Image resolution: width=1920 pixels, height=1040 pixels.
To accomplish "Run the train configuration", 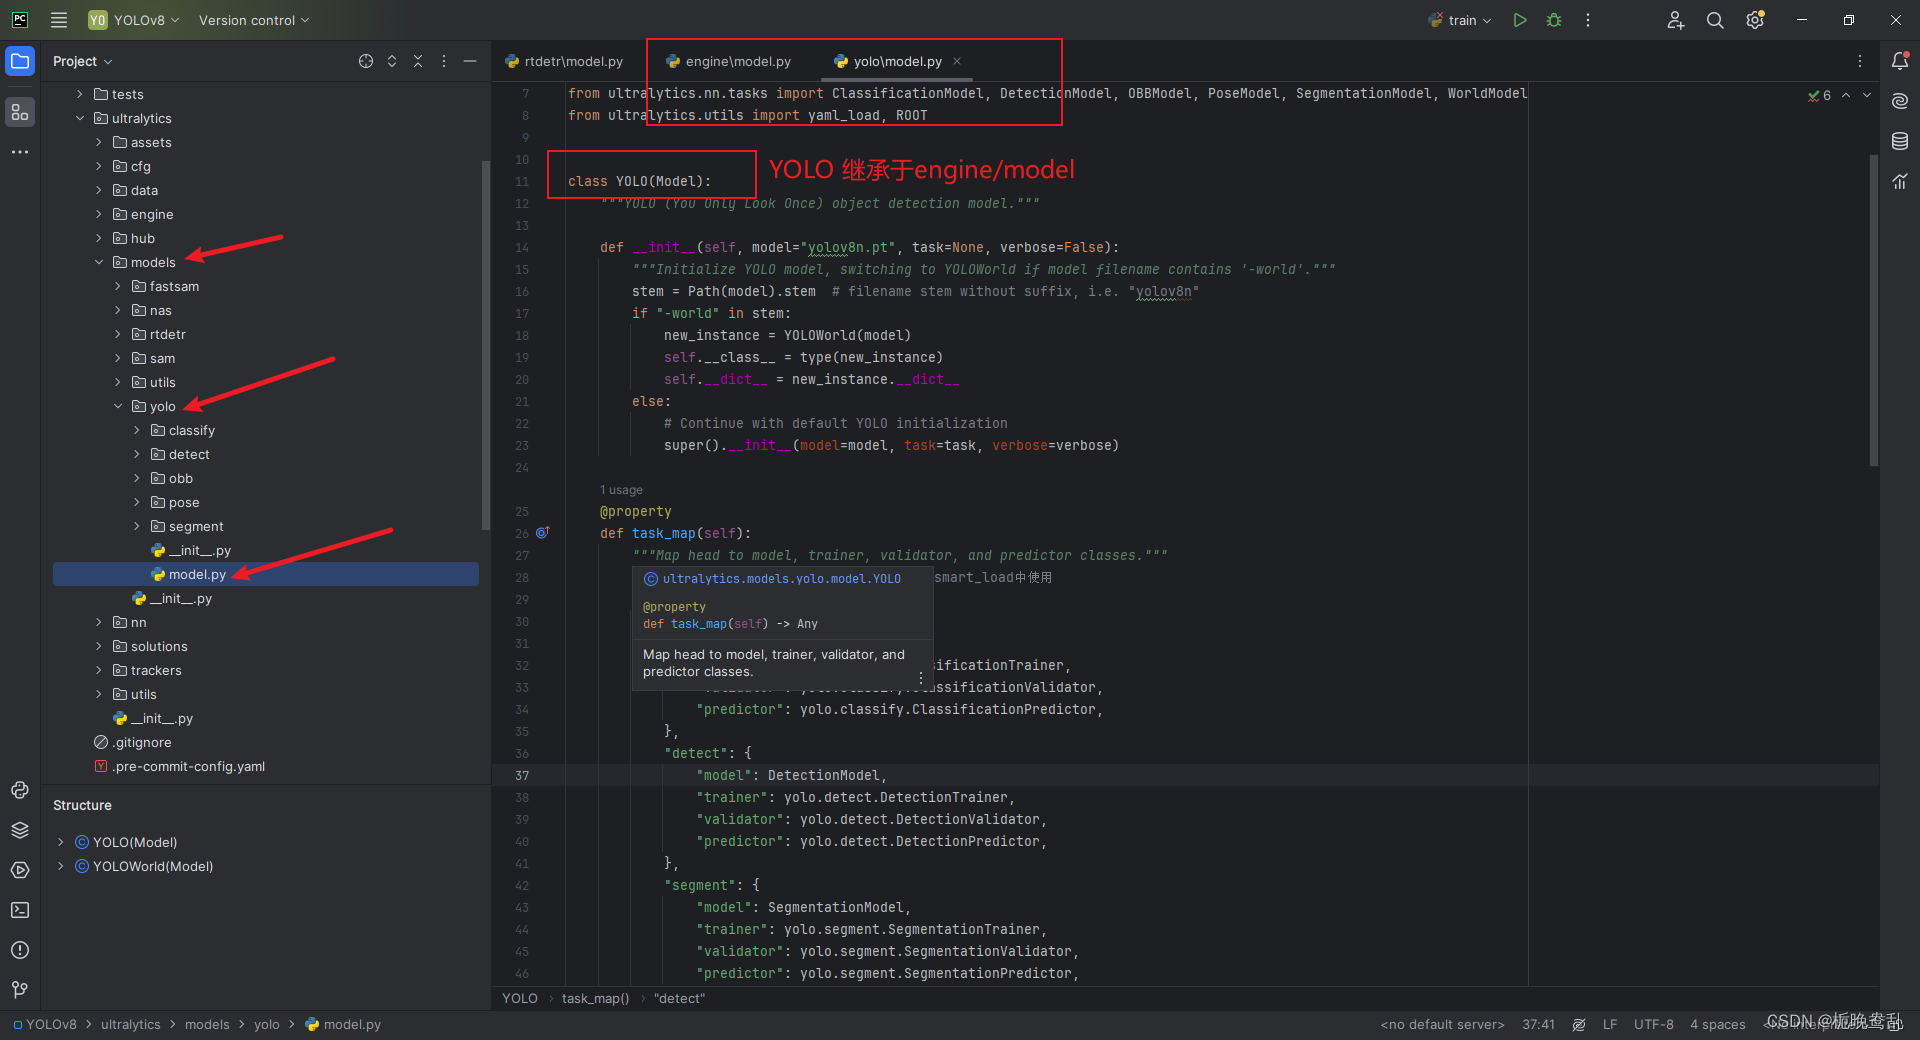I will tap(1520, 20).
